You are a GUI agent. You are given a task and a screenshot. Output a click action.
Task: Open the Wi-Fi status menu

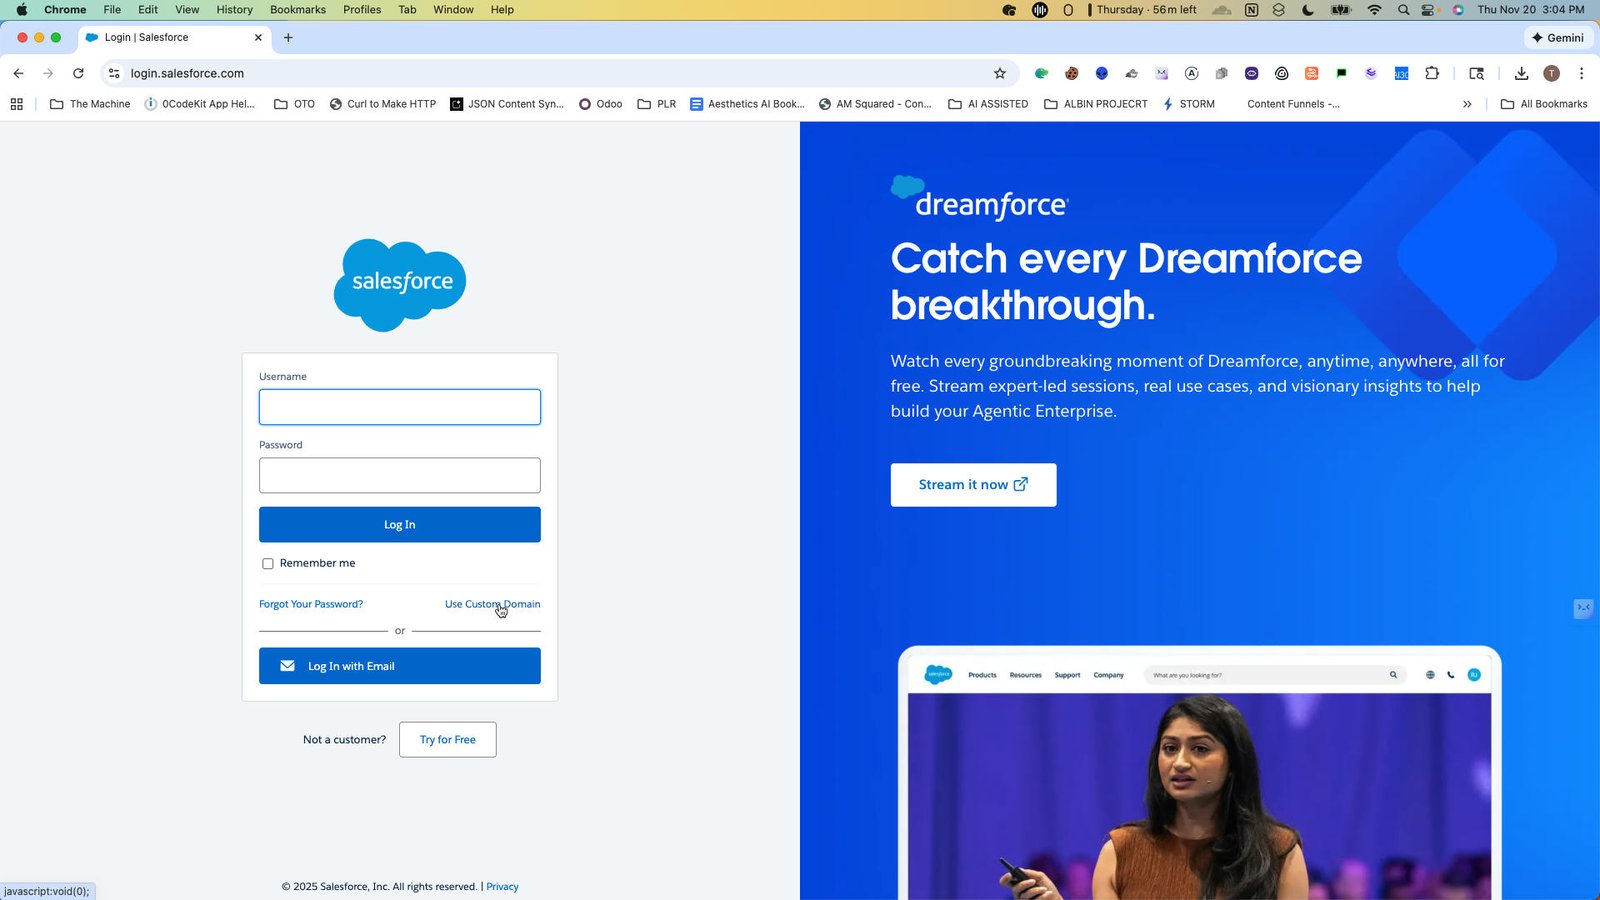pos(1374,10)
